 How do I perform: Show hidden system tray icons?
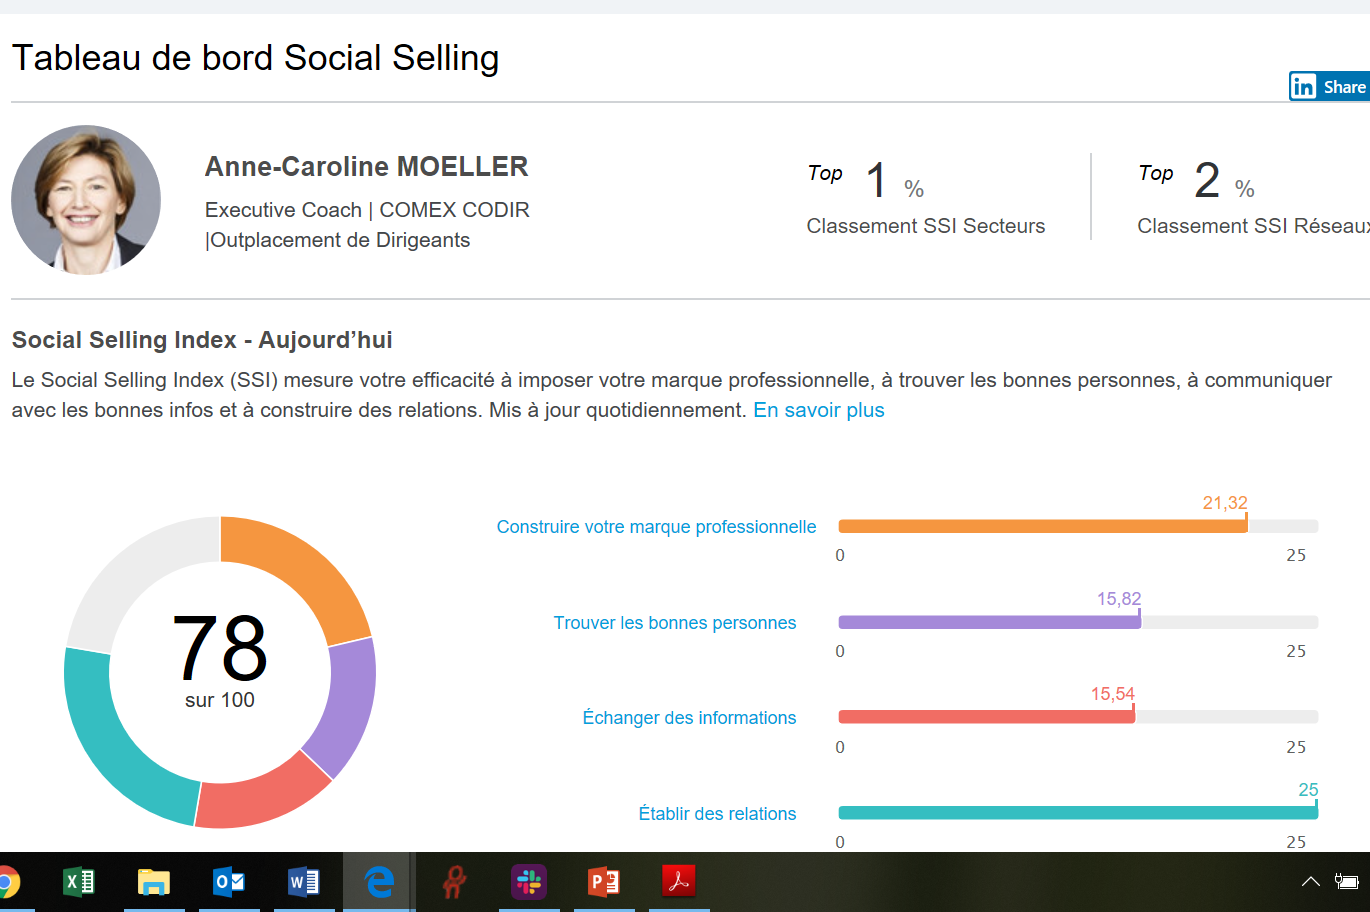coord(1310,881)
